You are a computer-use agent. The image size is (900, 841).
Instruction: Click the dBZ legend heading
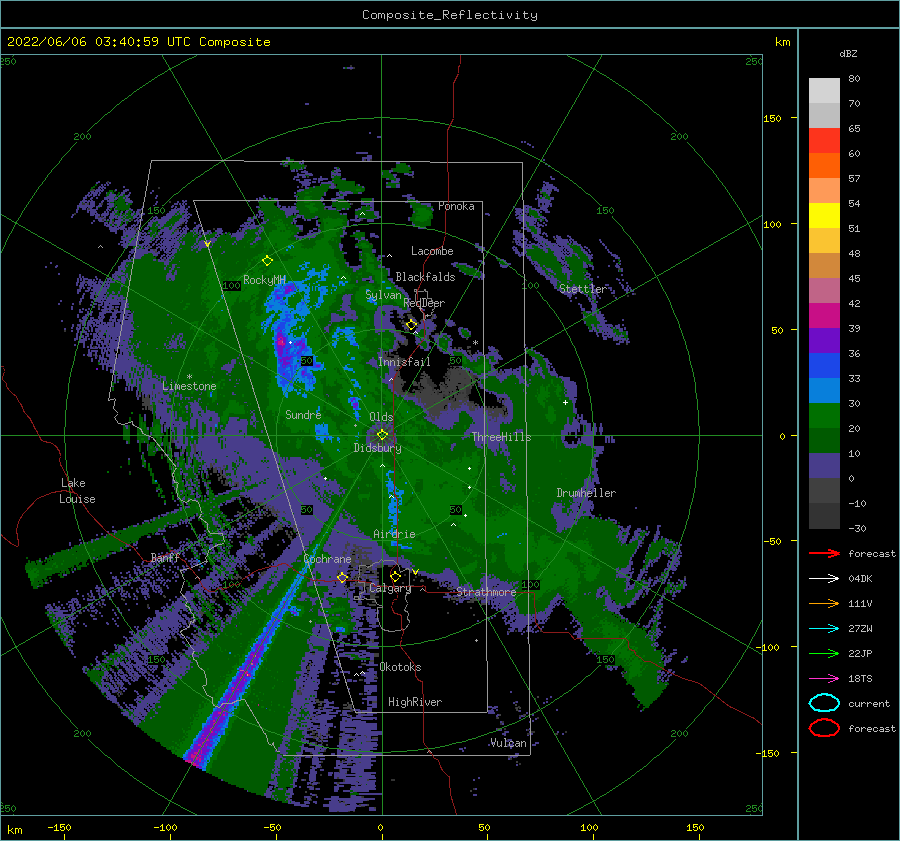click(848, 53)
